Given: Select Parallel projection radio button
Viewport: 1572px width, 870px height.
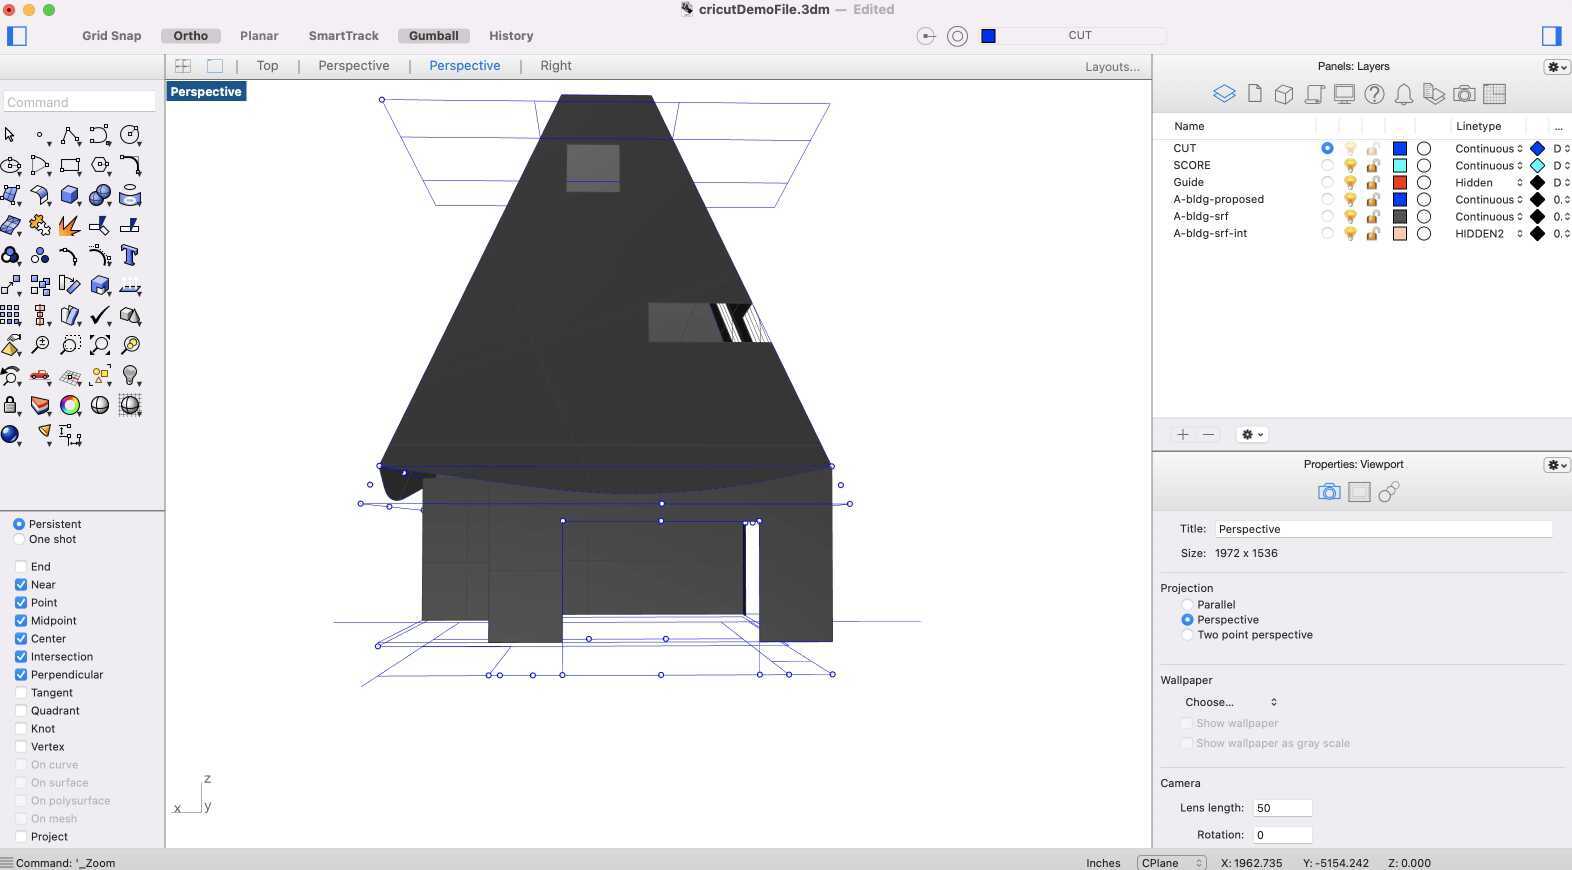Looking at the screenshot, I should [1188, 605].
